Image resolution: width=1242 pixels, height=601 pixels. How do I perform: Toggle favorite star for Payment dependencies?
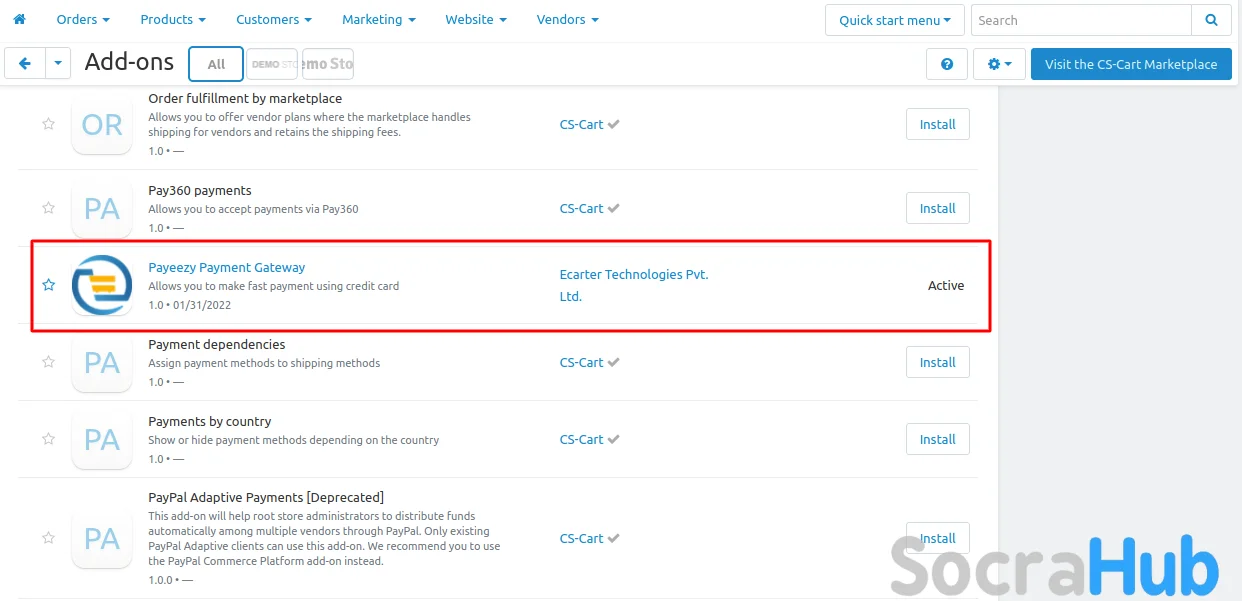pyautogui.click(x=48, y=362)
